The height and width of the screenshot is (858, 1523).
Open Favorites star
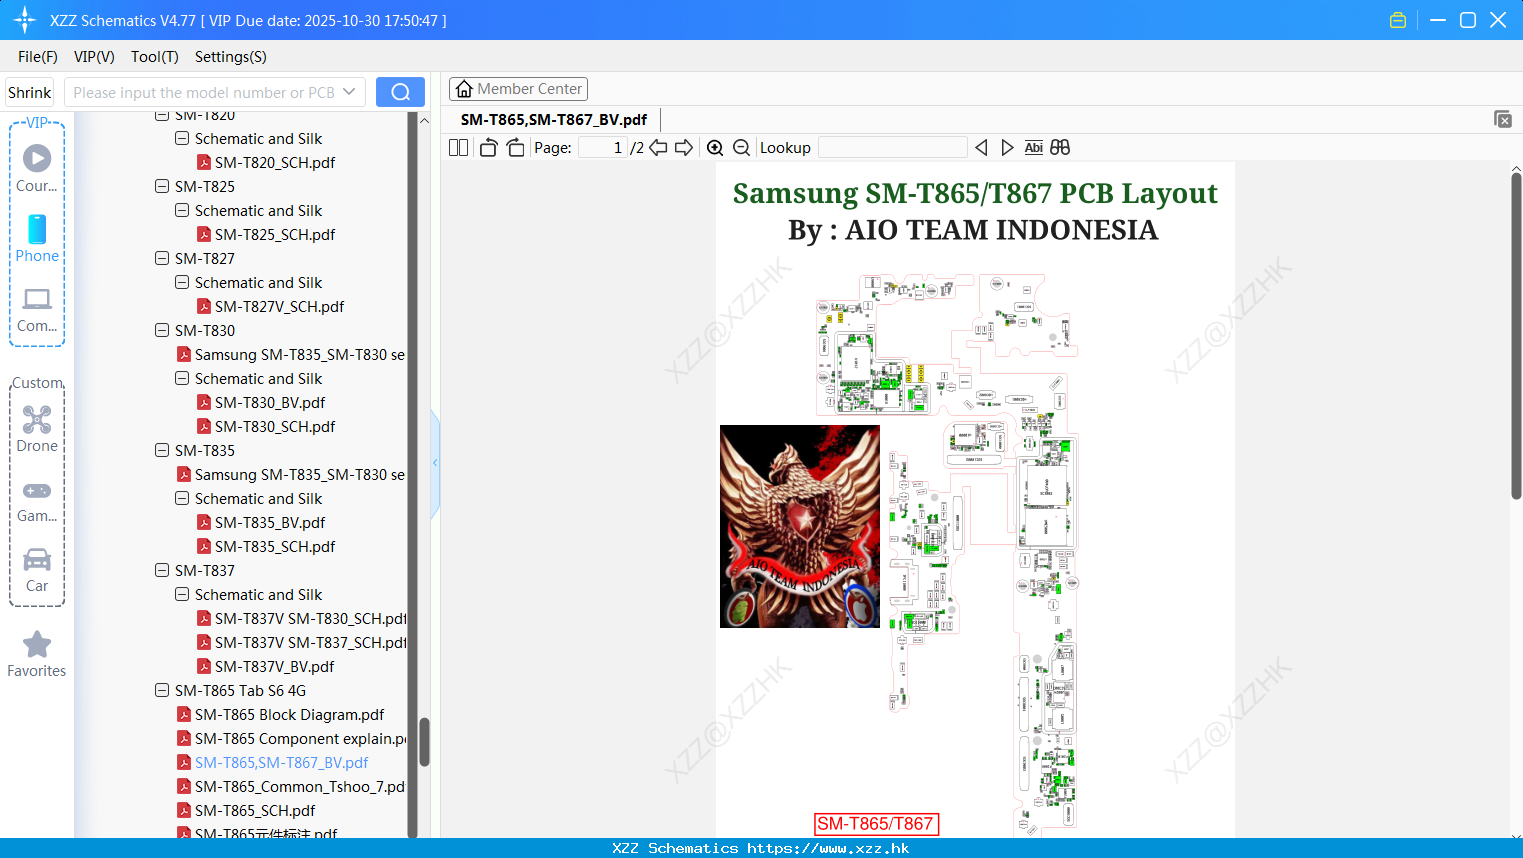[x=37, y=654]
